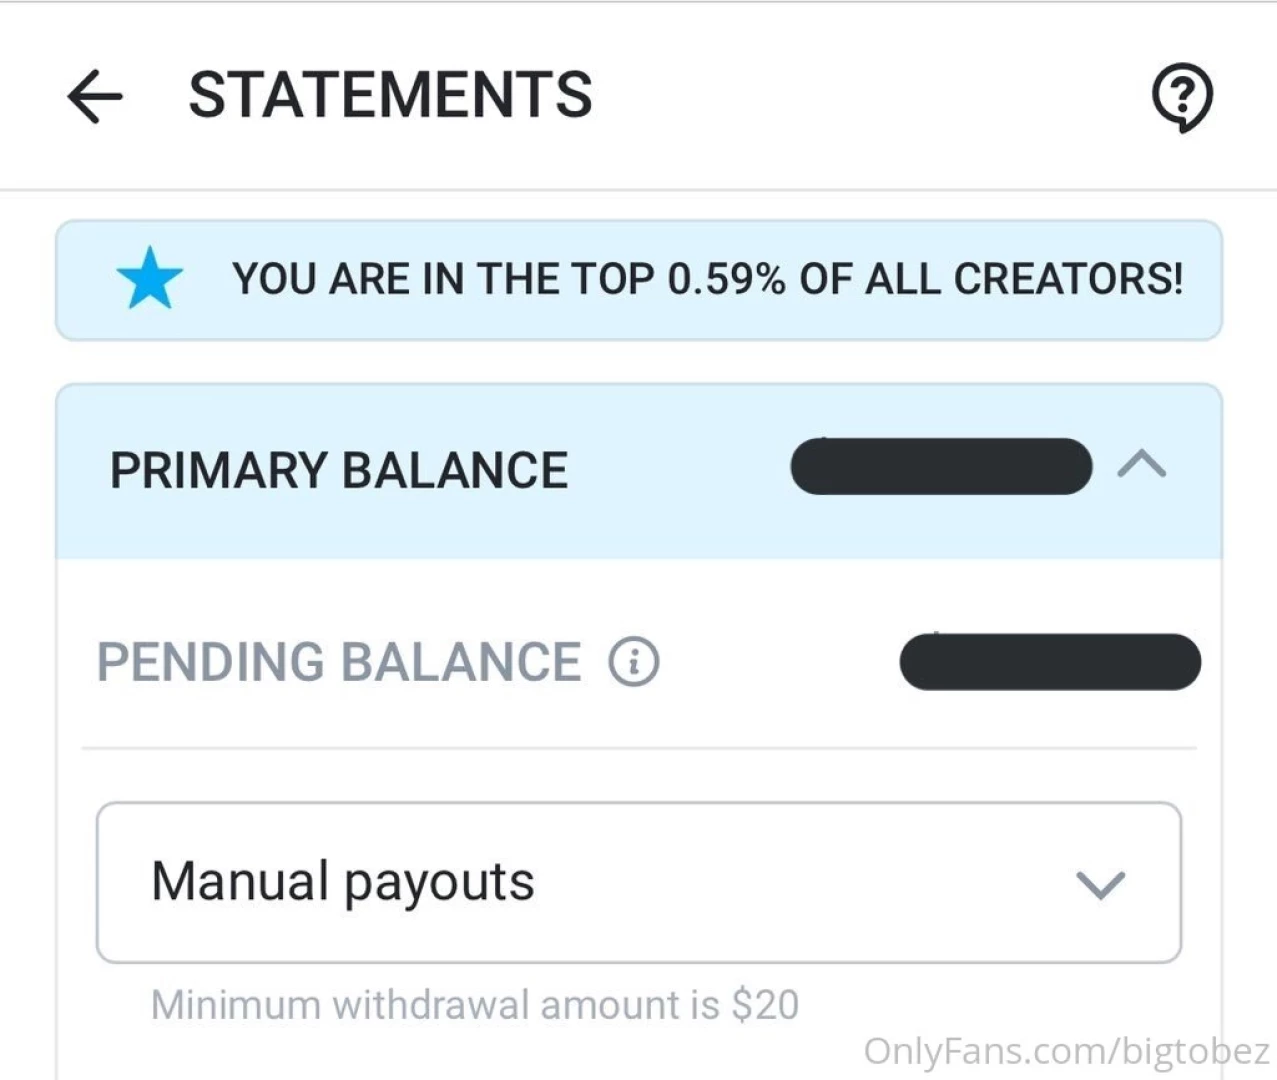Image resolution: width=1277 pixels, height=1080 pixels.
Task: Click the divider line below Pending Balance
Action: (x=638, y=748)
